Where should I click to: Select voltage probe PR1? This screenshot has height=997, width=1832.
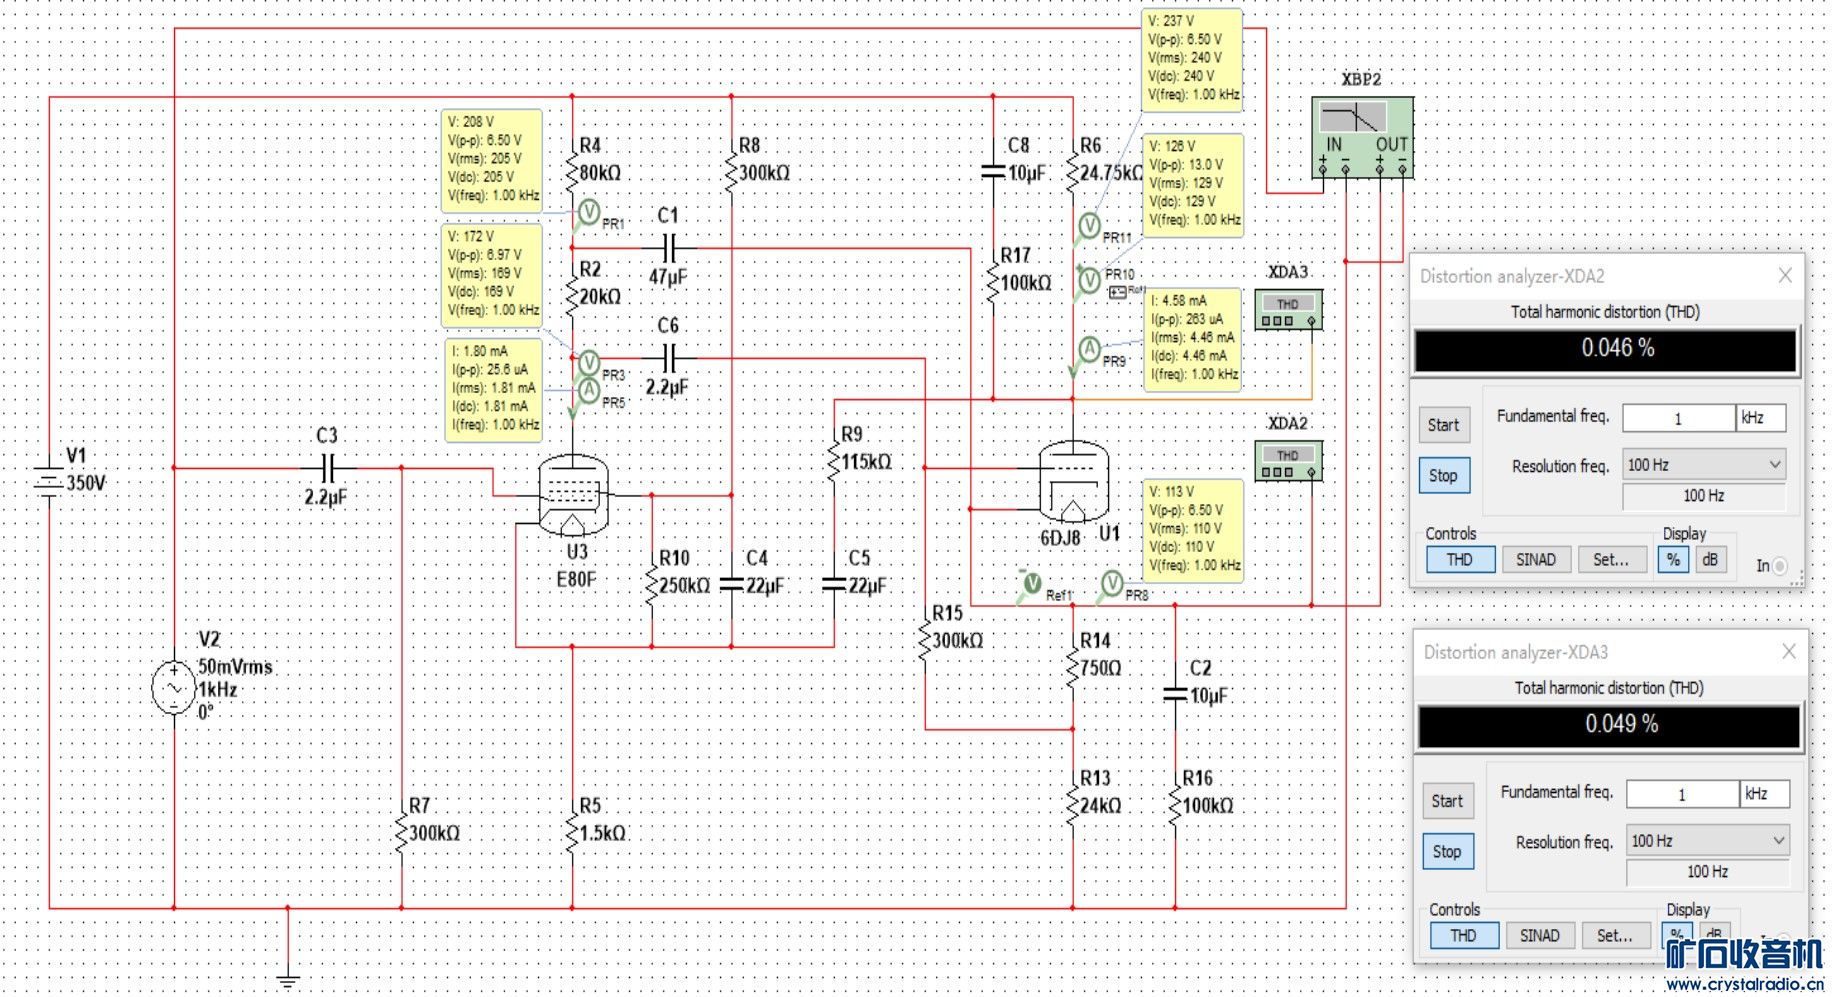coord(589,212)
